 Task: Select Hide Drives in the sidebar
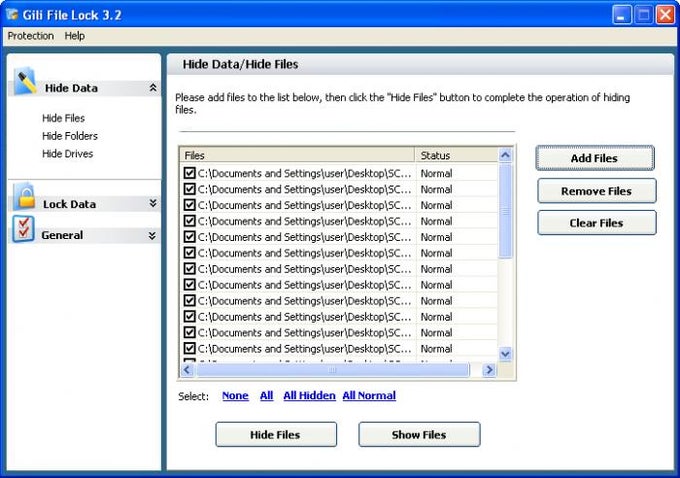click(68, 154)
